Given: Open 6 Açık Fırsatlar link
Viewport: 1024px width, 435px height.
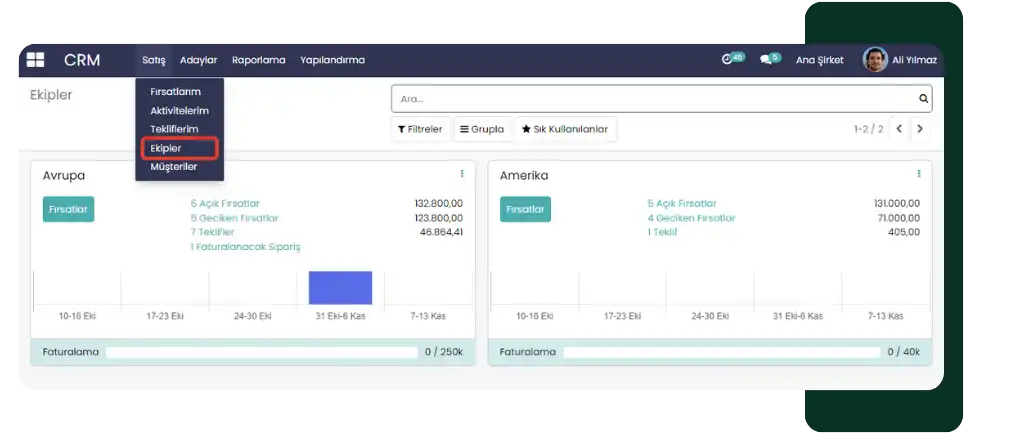Looking at the screenshot, I should [x=225, y=204].
